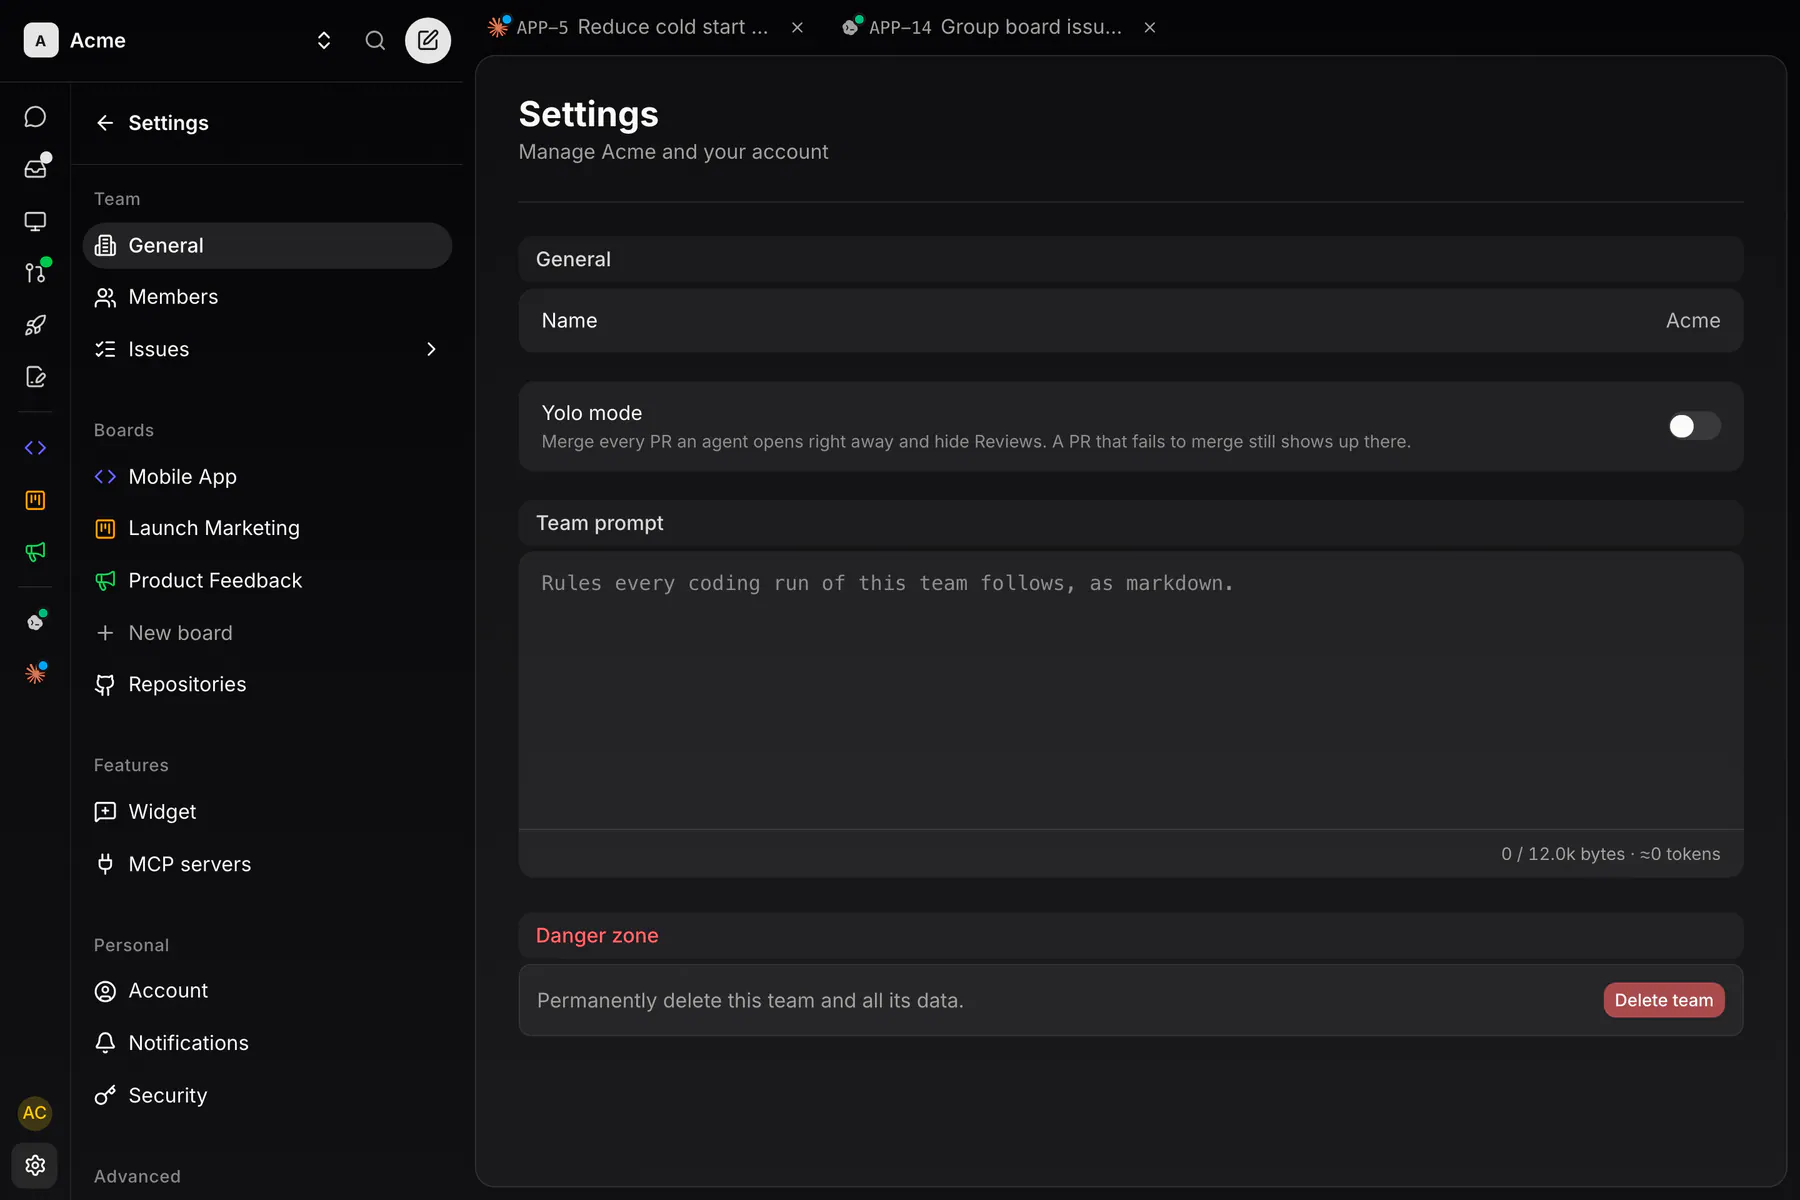
Task: Open Launch Marketing board settings
Action: [267, 528]
